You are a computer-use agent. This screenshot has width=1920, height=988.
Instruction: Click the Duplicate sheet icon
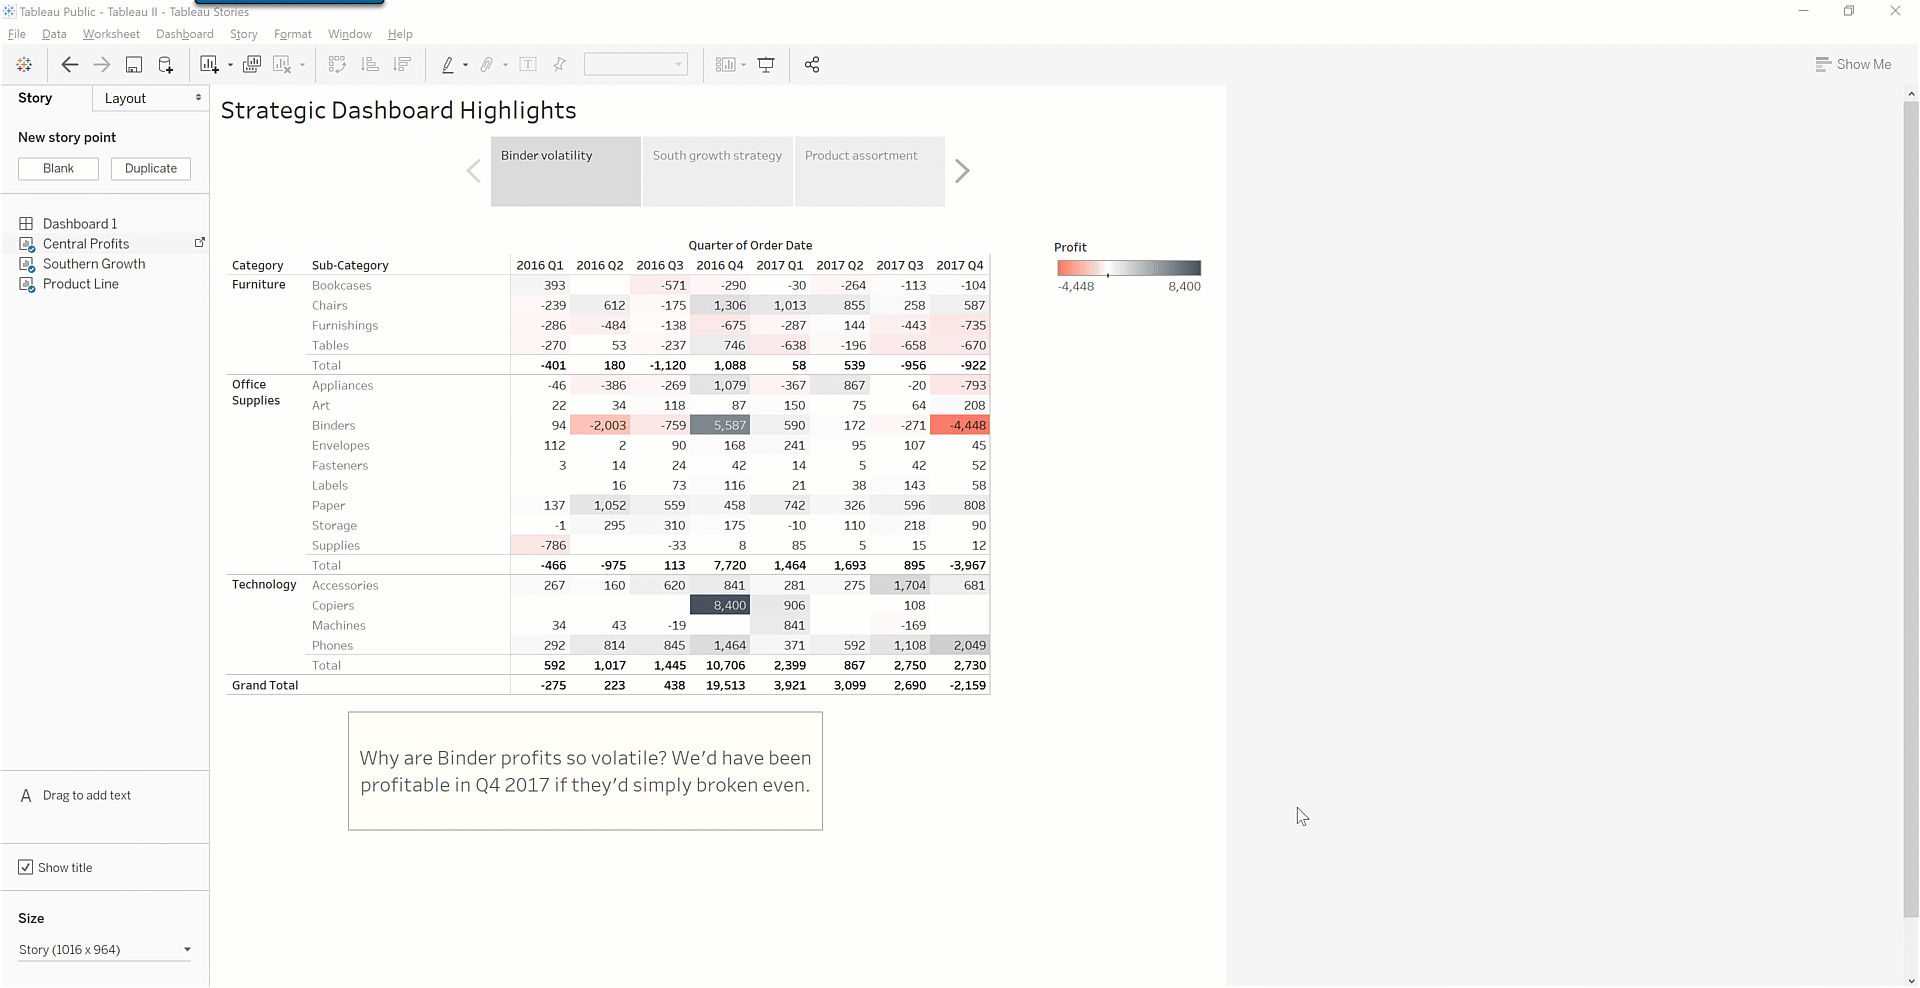(252, 65)
